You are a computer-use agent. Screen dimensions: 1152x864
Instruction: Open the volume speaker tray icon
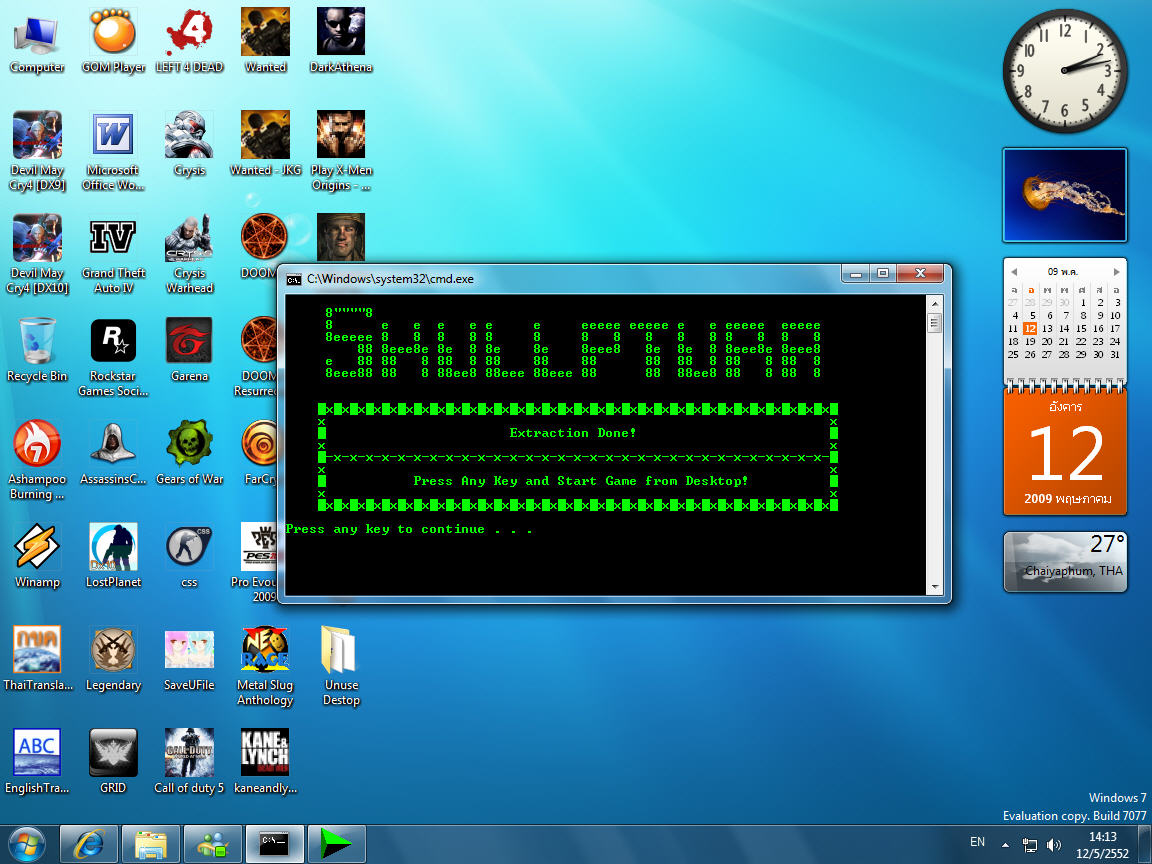coord(1054,845)
